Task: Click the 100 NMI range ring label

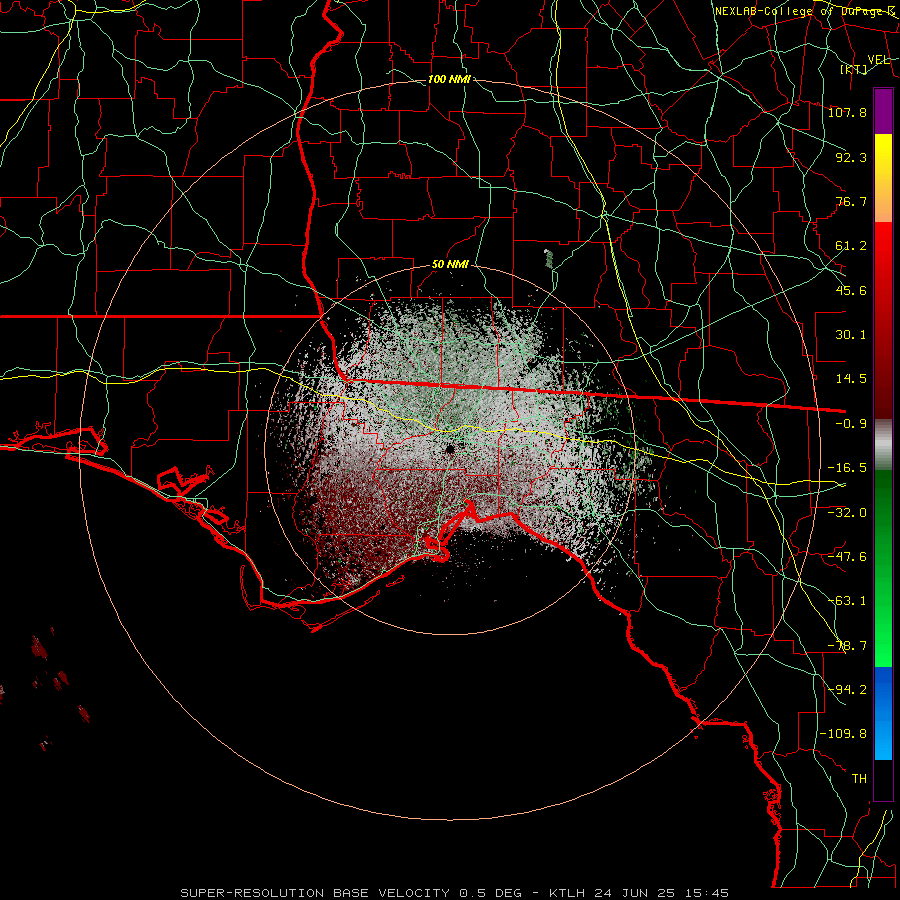Action: click(x=449, y=79)
